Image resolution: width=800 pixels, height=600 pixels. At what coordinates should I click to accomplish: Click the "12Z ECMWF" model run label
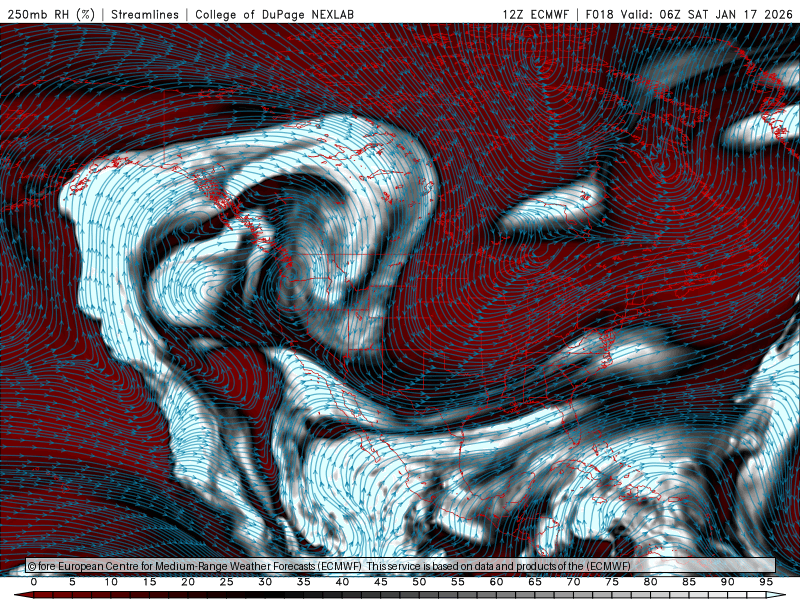click(535, 14)
